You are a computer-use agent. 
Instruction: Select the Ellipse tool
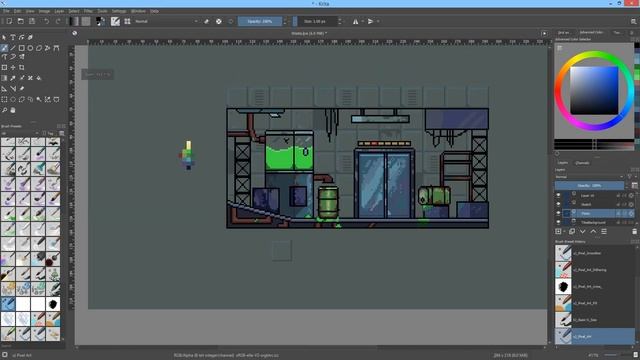click(30, 48)
